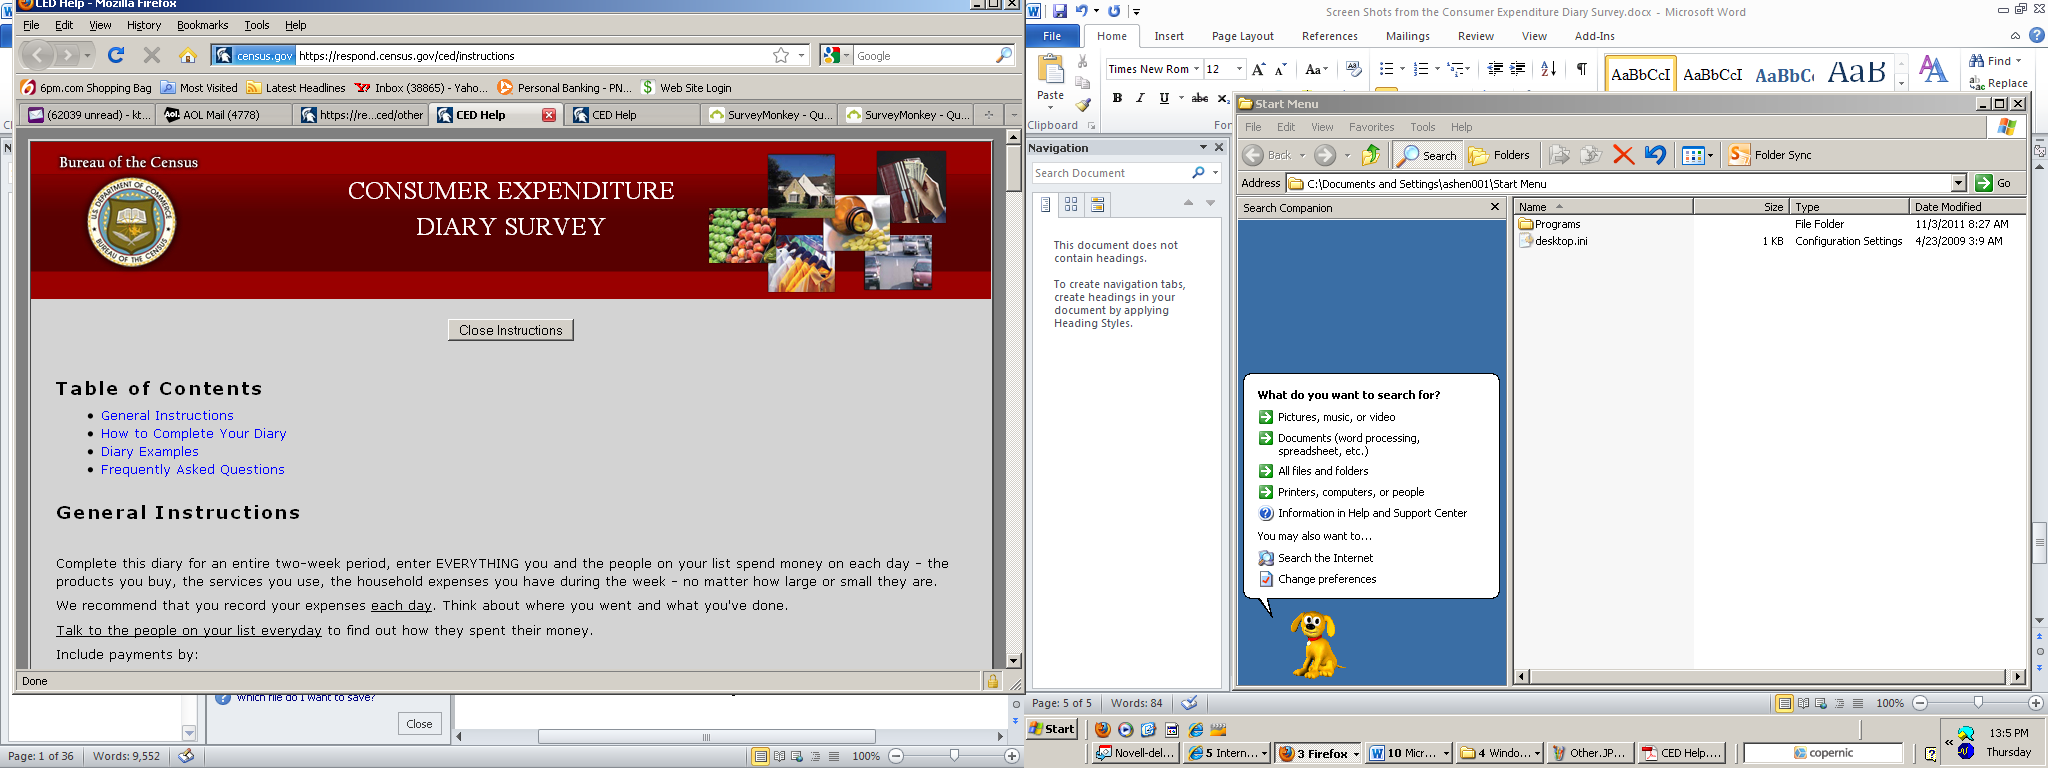This screenshot has width=2048, height=768.
Task: Browse pages thumbnail view in Navigation pane
Action: (1071, 204)
